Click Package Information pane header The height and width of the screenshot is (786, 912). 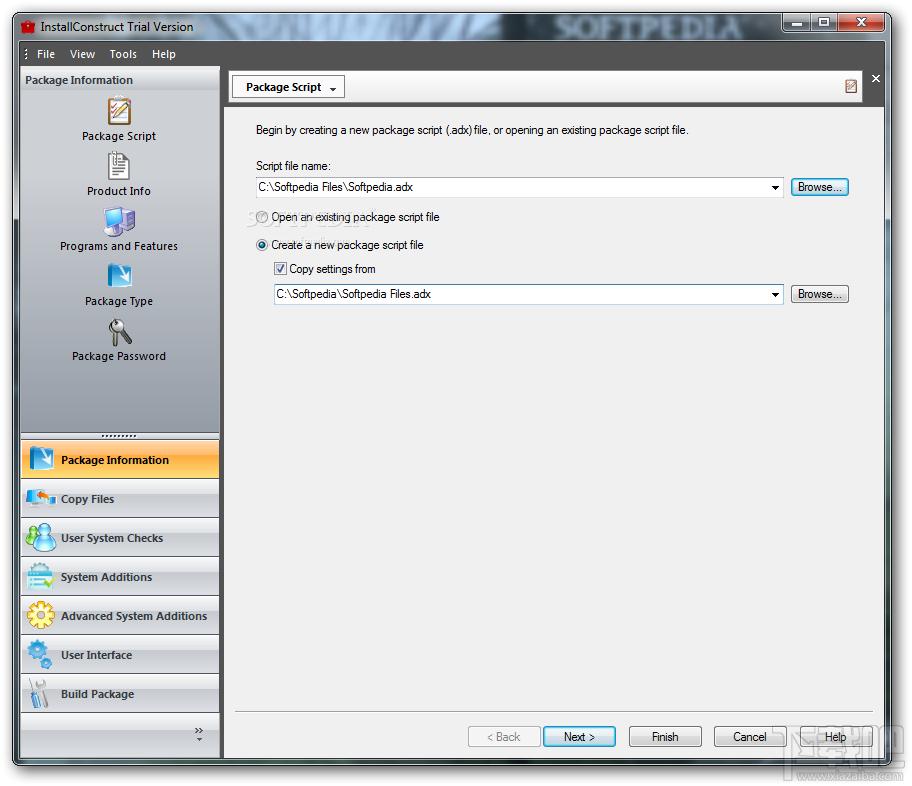[x=120, y=80]
